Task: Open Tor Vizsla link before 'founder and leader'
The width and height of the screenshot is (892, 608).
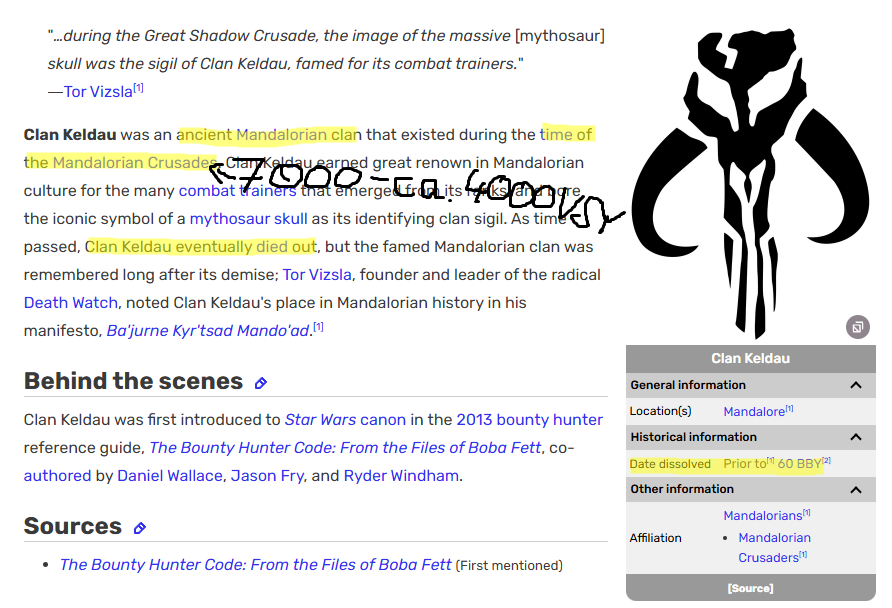Action: [317, 275]
